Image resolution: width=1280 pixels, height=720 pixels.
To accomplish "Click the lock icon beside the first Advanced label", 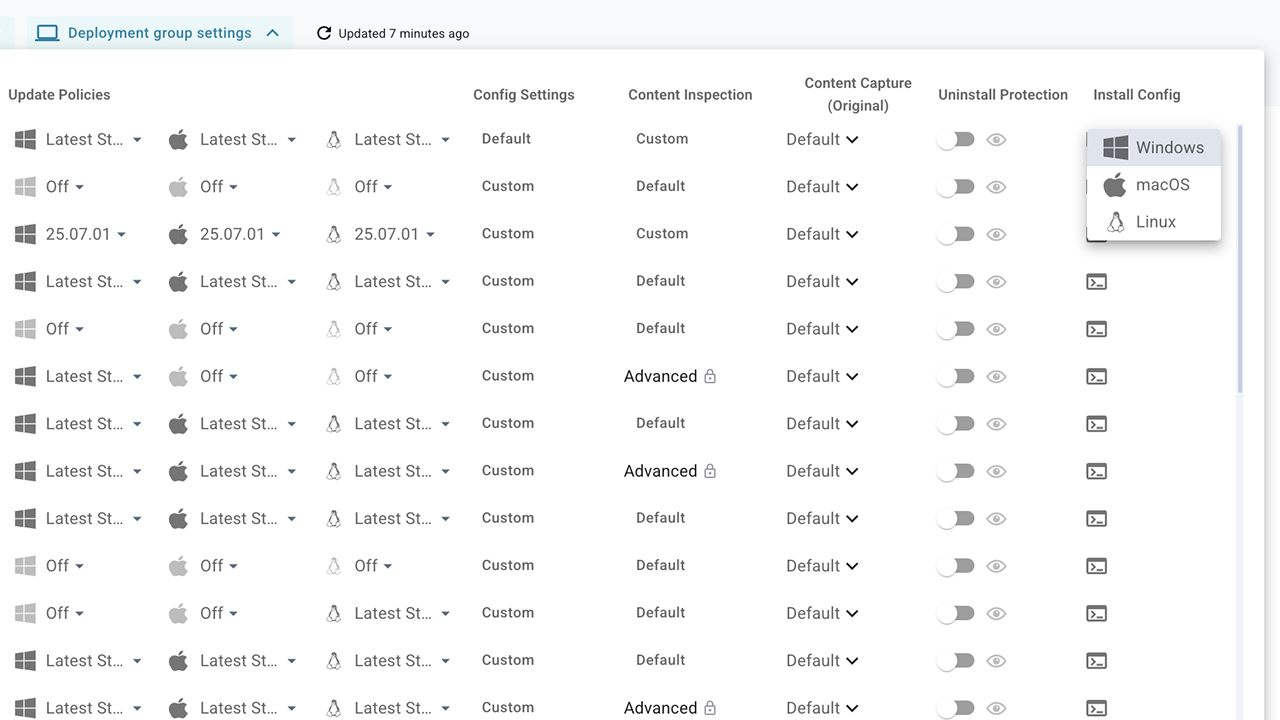I will 710,377.
